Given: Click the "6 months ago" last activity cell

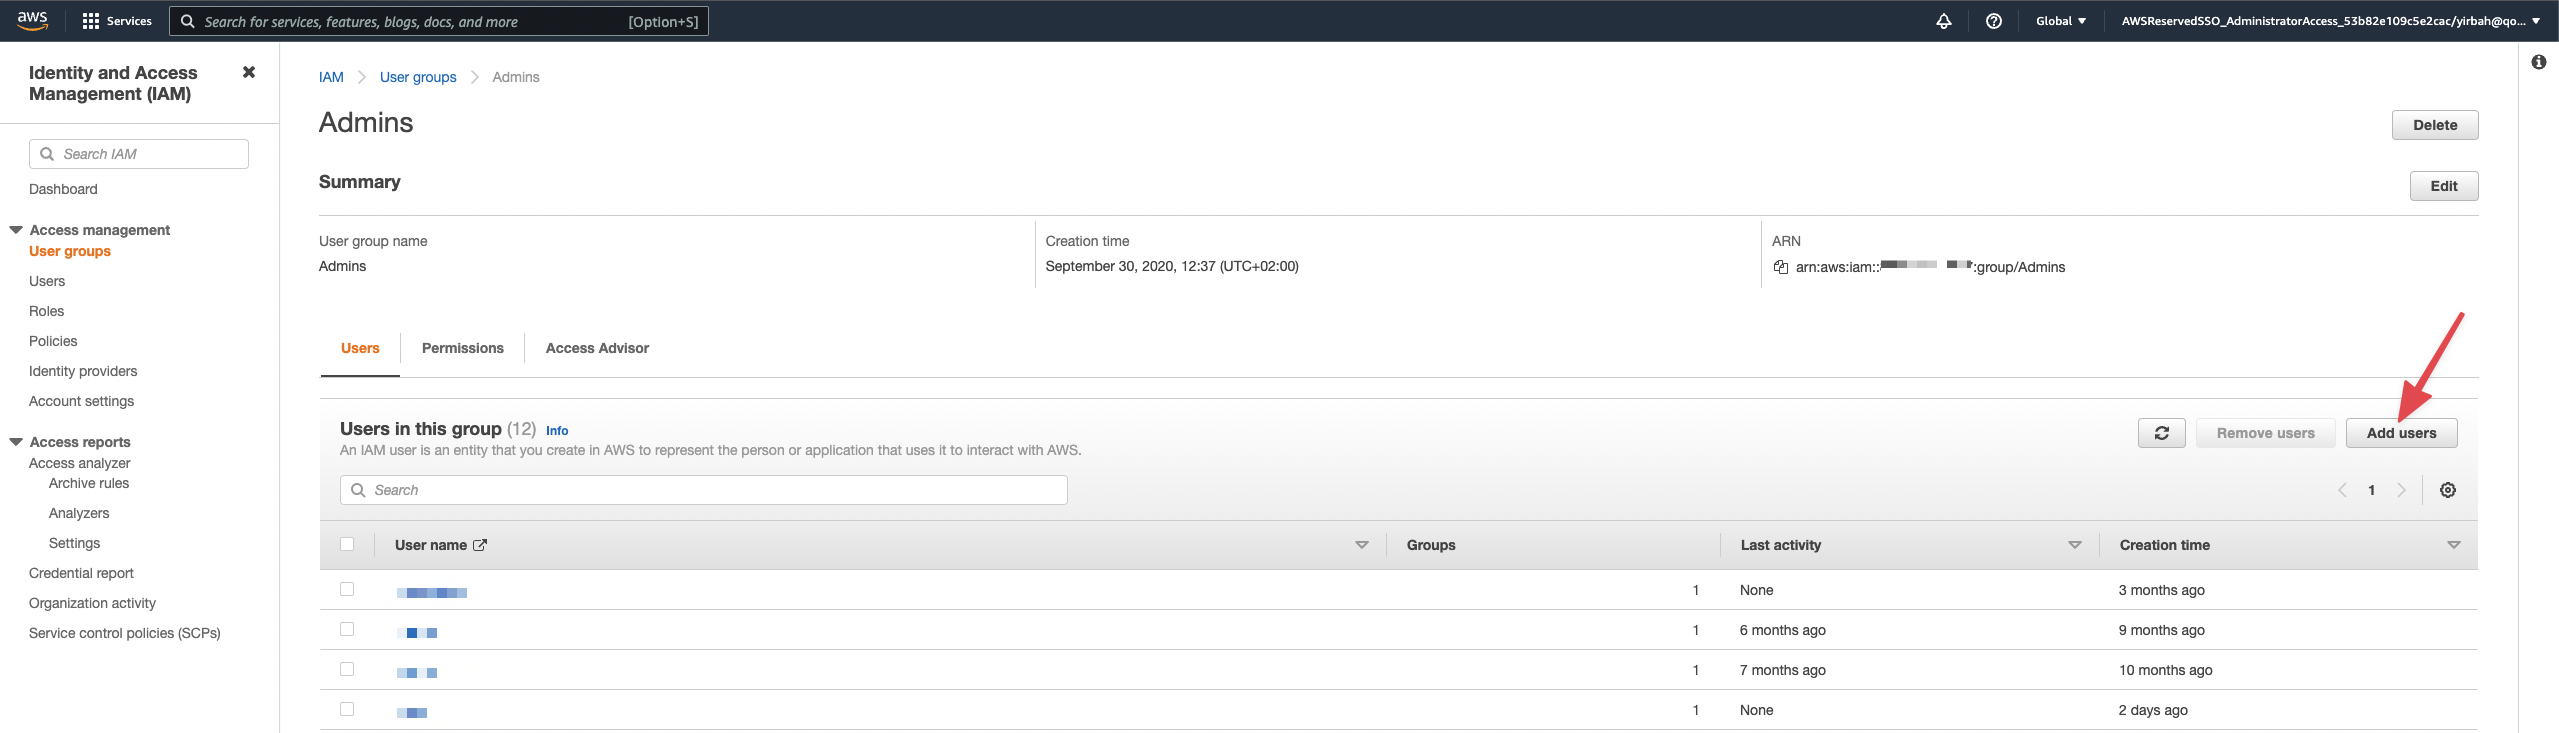Looking at the screenshot, I should tap(1782, 630).
